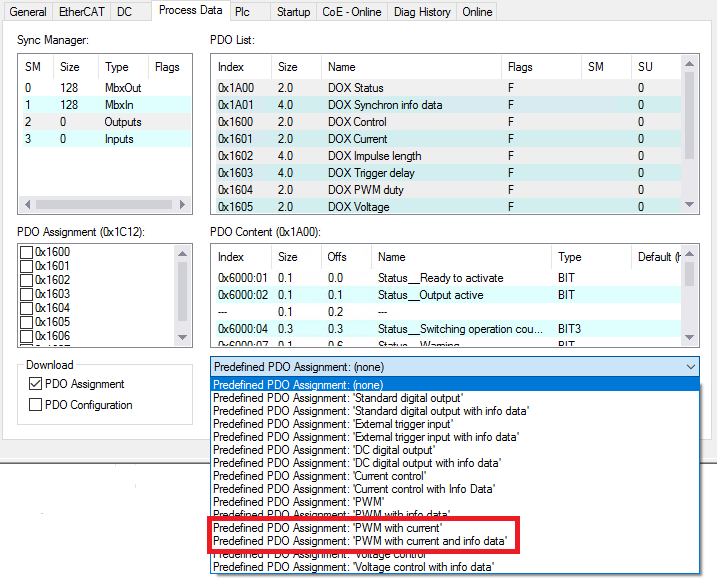
Task: Sort PDO List by Name column header
Action: pyautogui.click(x=412, y=67)
